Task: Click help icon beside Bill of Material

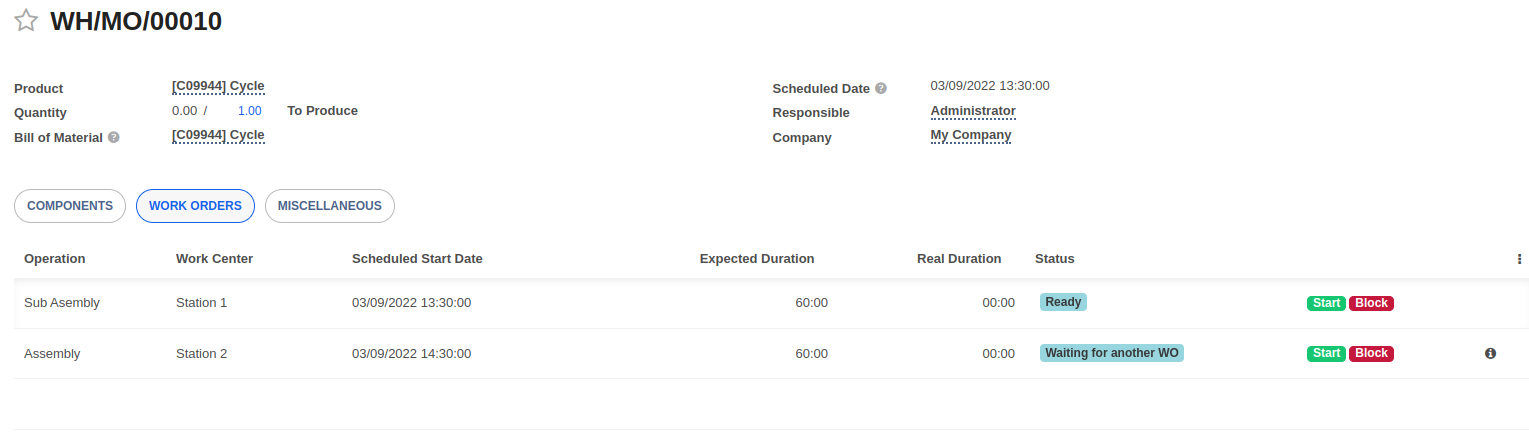Action: [x=114, y=138]
